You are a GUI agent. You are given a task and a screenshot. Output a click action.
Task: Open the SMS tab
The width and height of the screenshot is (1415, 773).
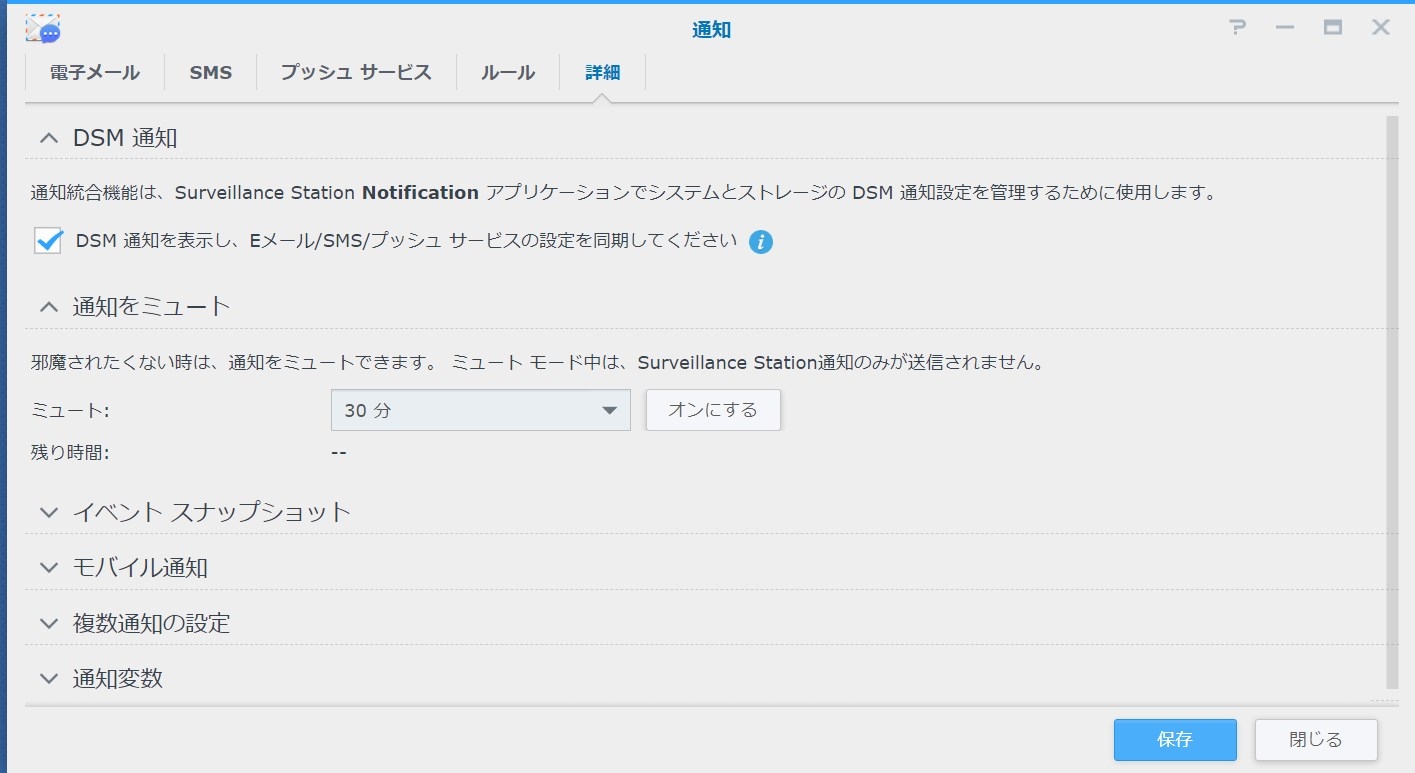click(x=211, y=73)
